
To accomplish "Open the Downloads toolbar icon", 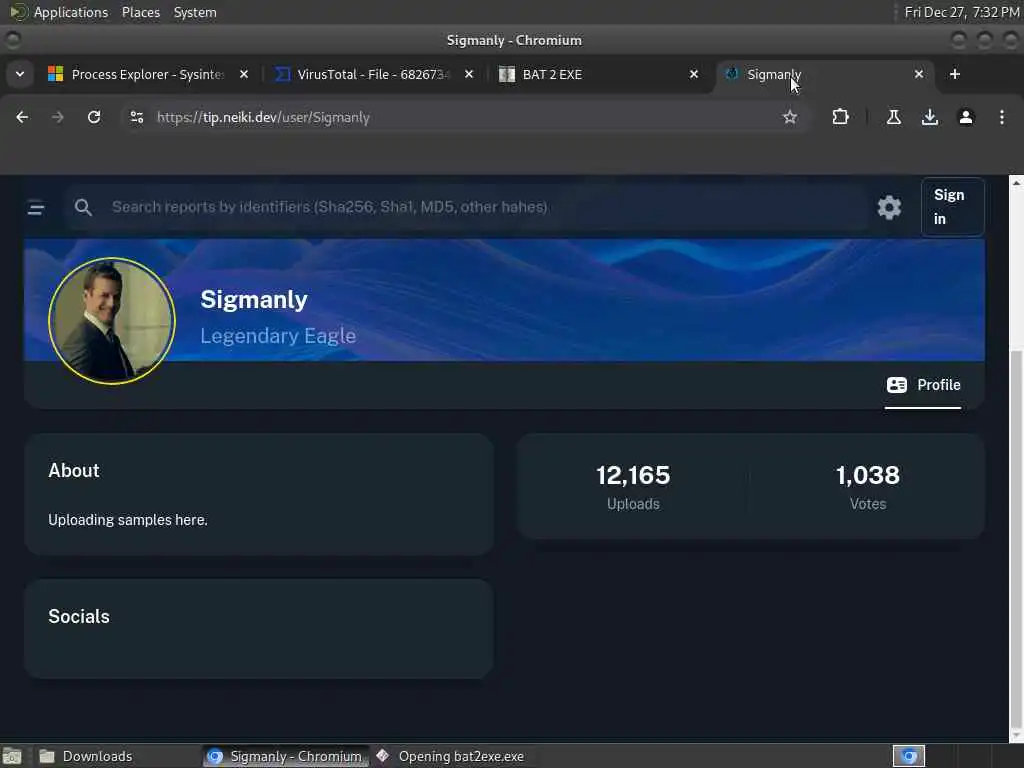I will click(x=929, y=117).
